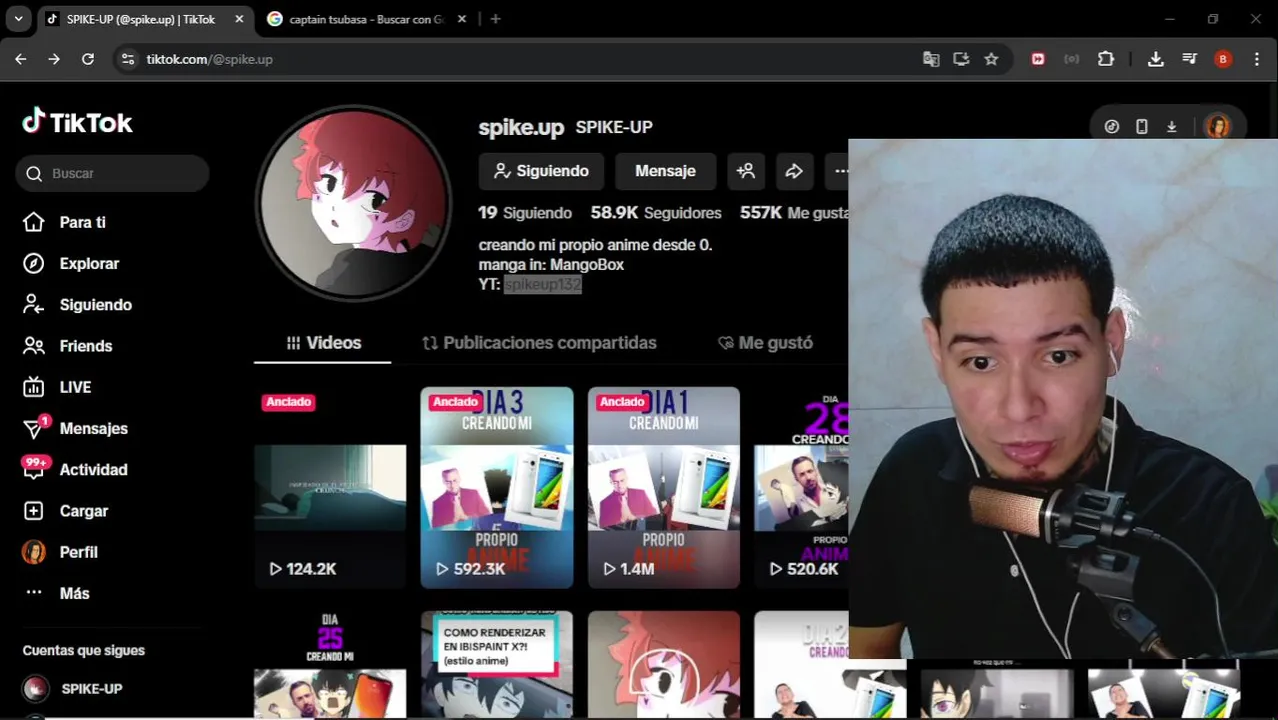
Task: Switch to Publicaciones compartidas tab
Action: click(x=539, y=342)
